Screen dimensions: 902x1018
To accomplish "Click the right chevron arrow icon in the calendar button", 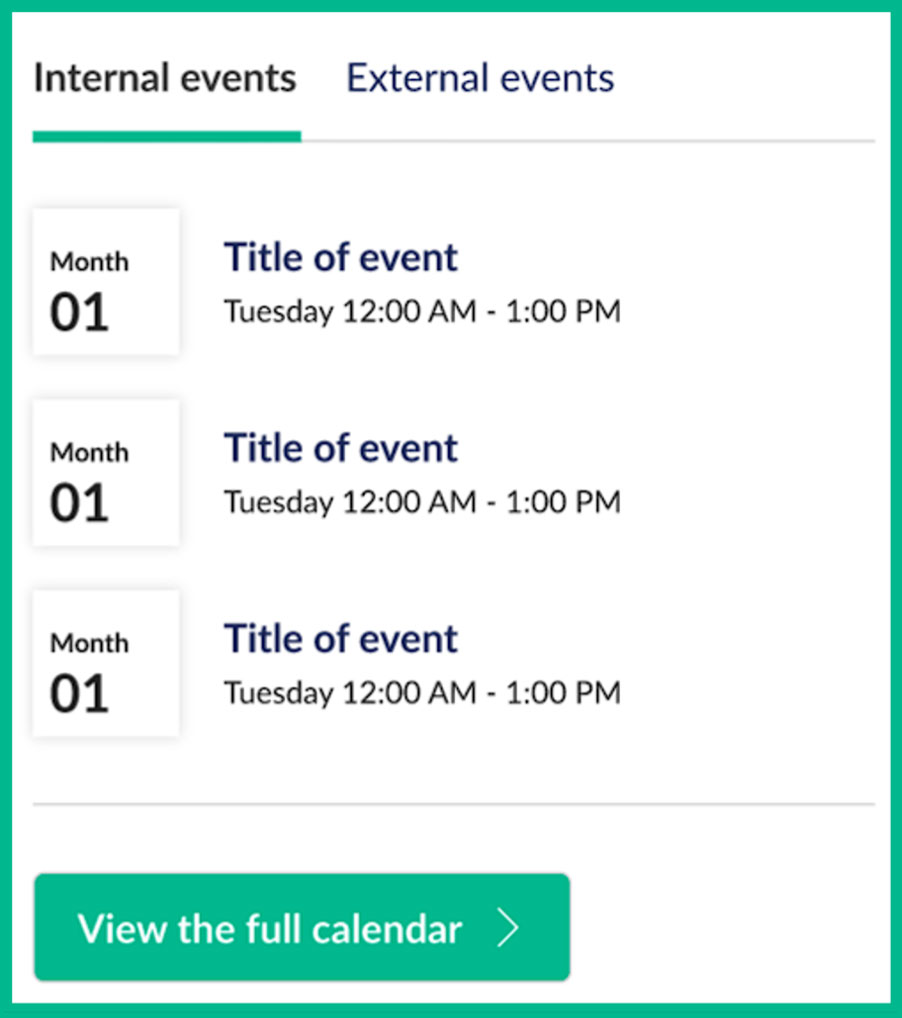I will click(x=509, y=929).
